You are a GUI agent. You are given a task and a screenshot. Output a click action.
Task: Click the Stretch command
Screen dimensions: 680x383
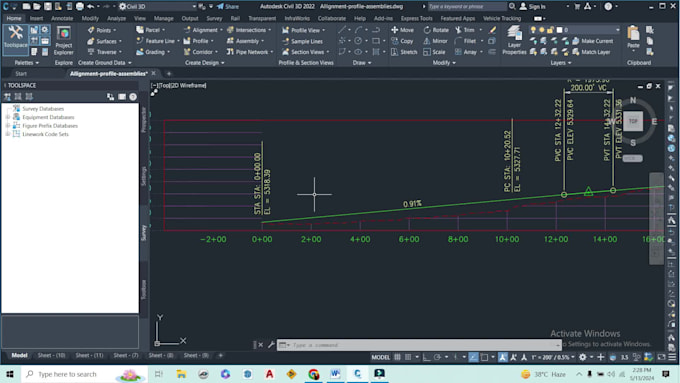tap(404, 52)
